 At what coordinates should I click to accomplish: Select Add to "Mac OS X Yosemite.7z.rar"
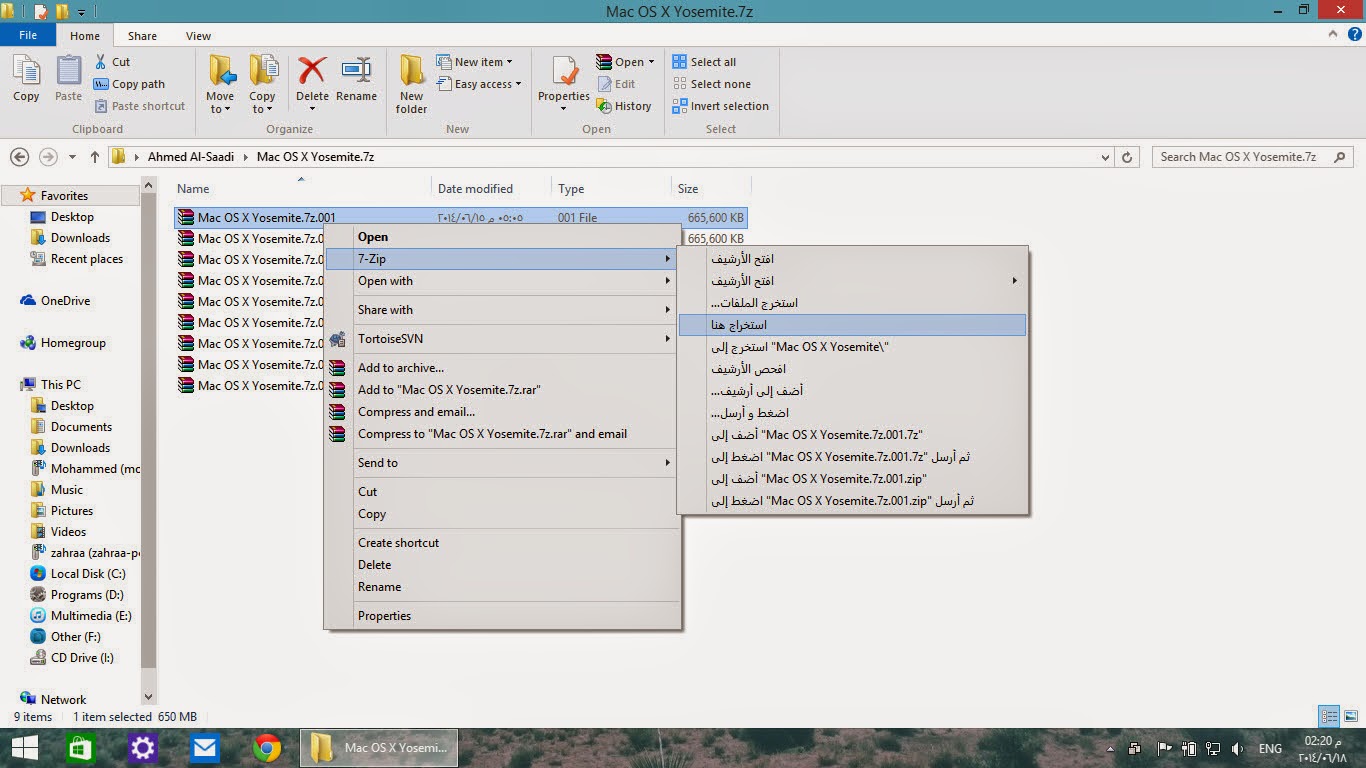pos(503,390)
